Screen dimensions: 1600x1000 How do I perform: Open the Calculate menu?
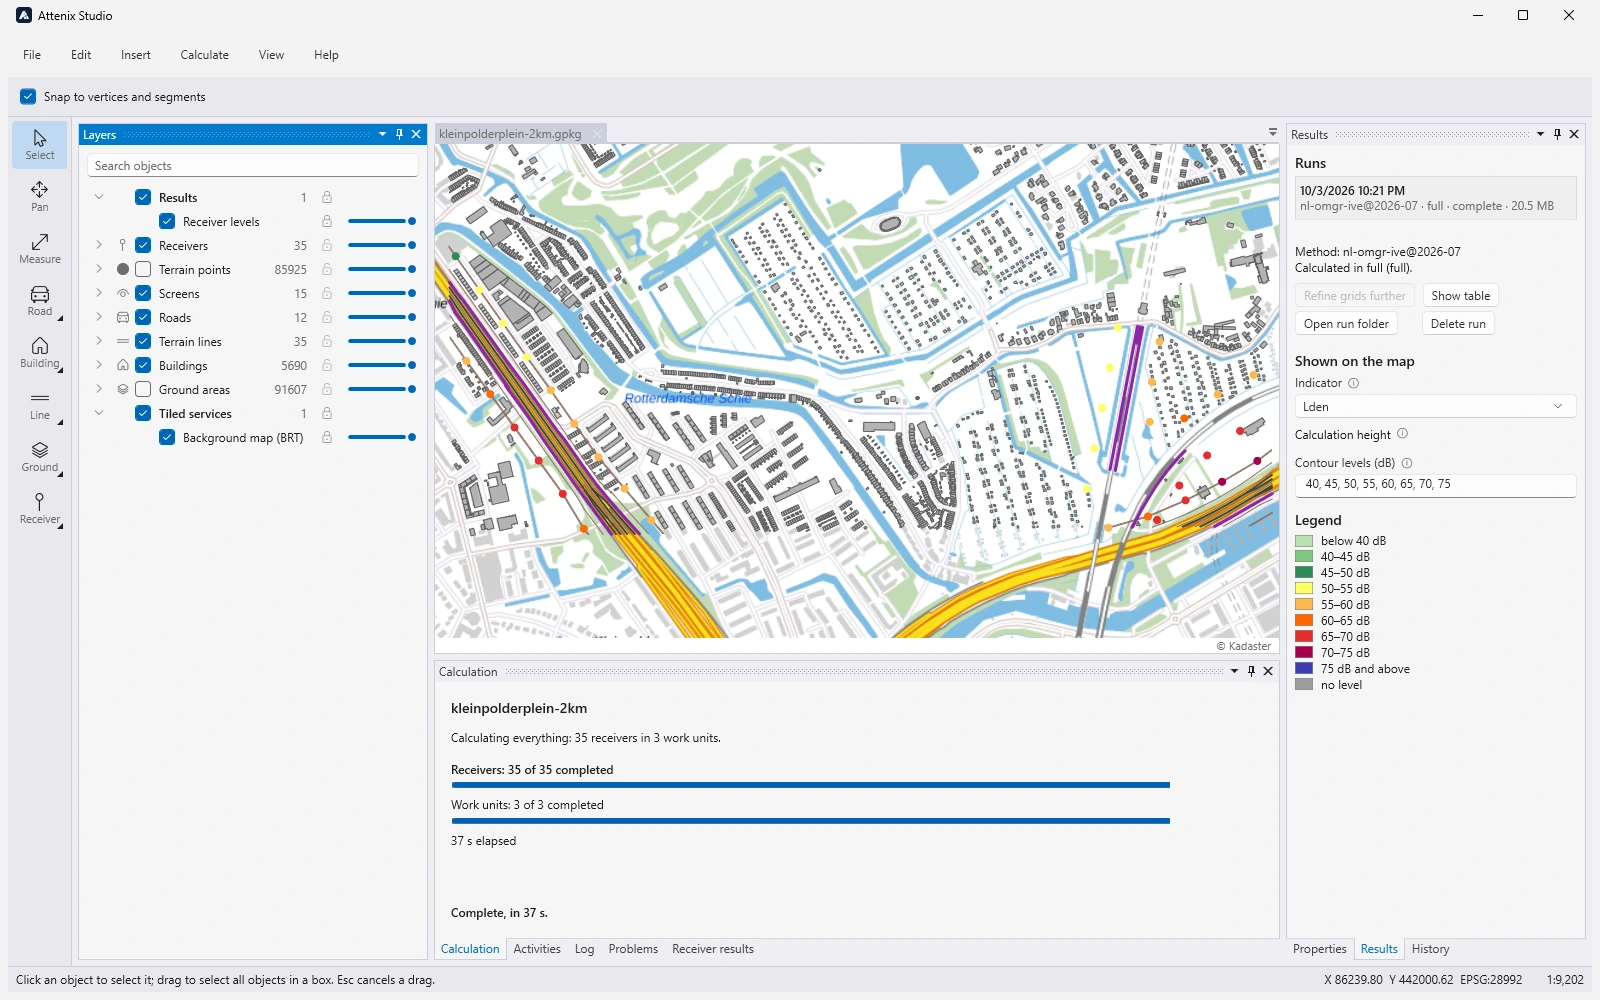205,55
